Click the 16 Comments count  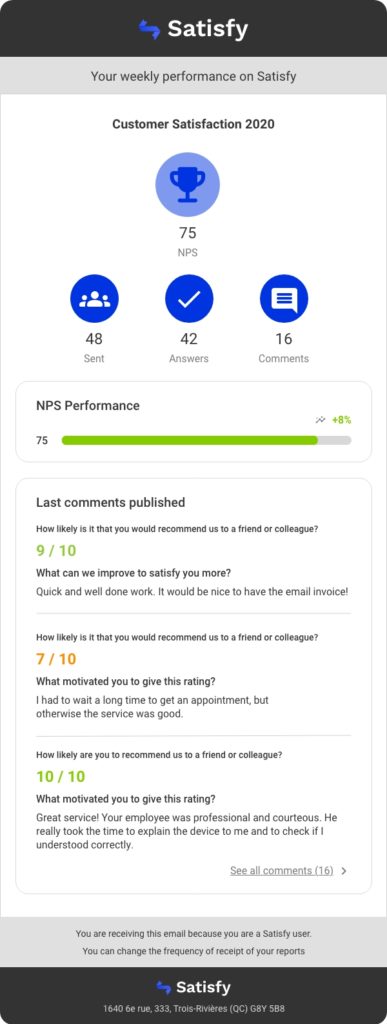click(284, 339)
